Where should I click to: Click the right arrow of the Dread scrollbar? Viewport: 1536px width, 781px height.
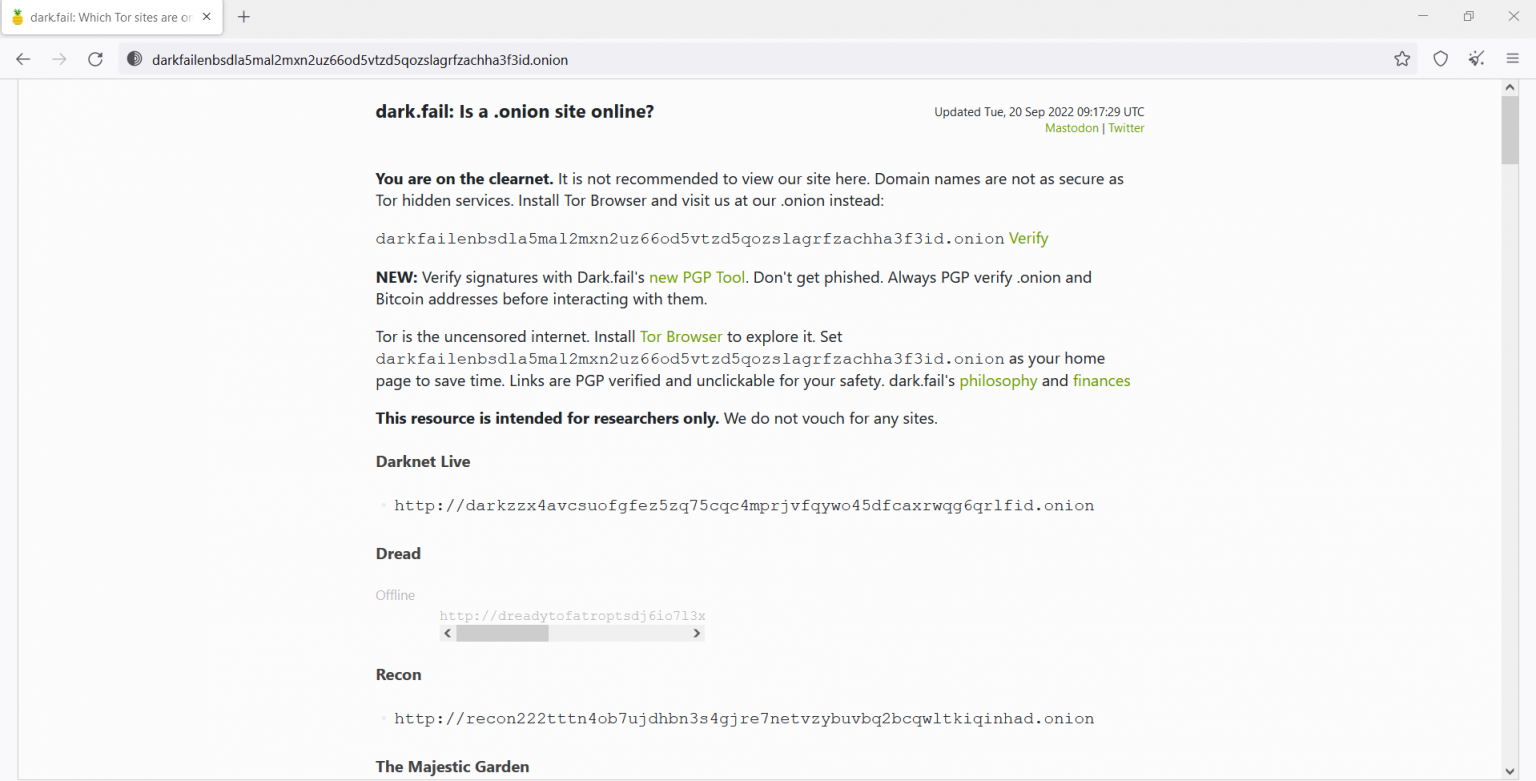pos(697,632)
